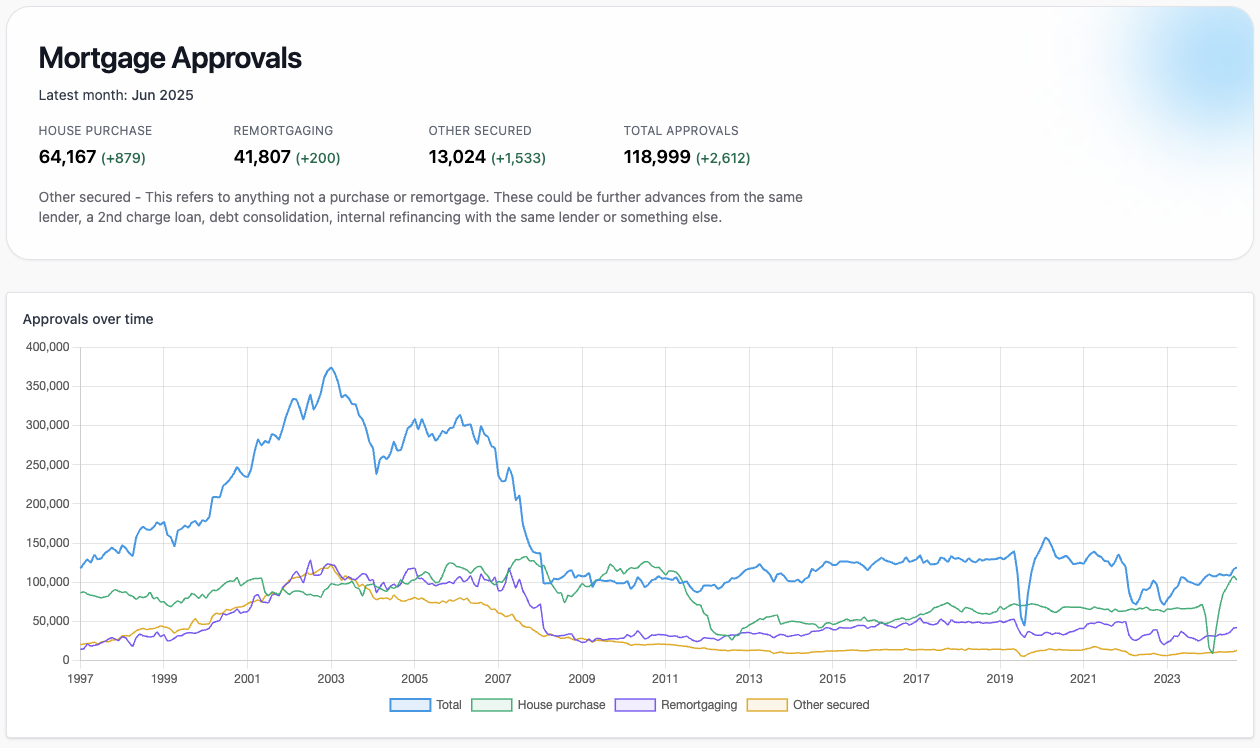This screenshot has height=748, width=1260.
Task: Click the 200,000 y-axis label
Action: (46, 504)
